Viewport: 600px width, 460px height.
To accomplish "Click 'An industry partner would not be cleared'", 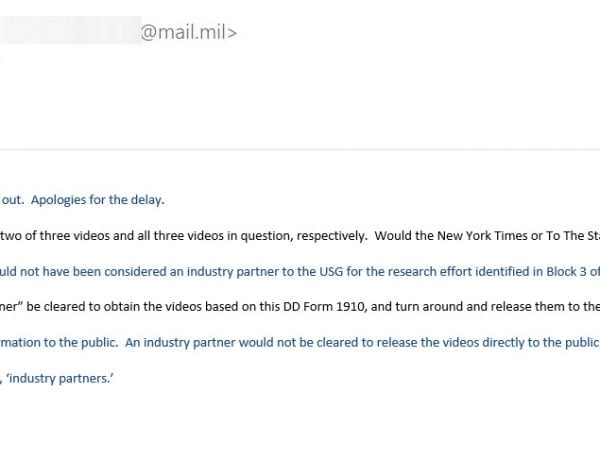I will coord(241,343).
